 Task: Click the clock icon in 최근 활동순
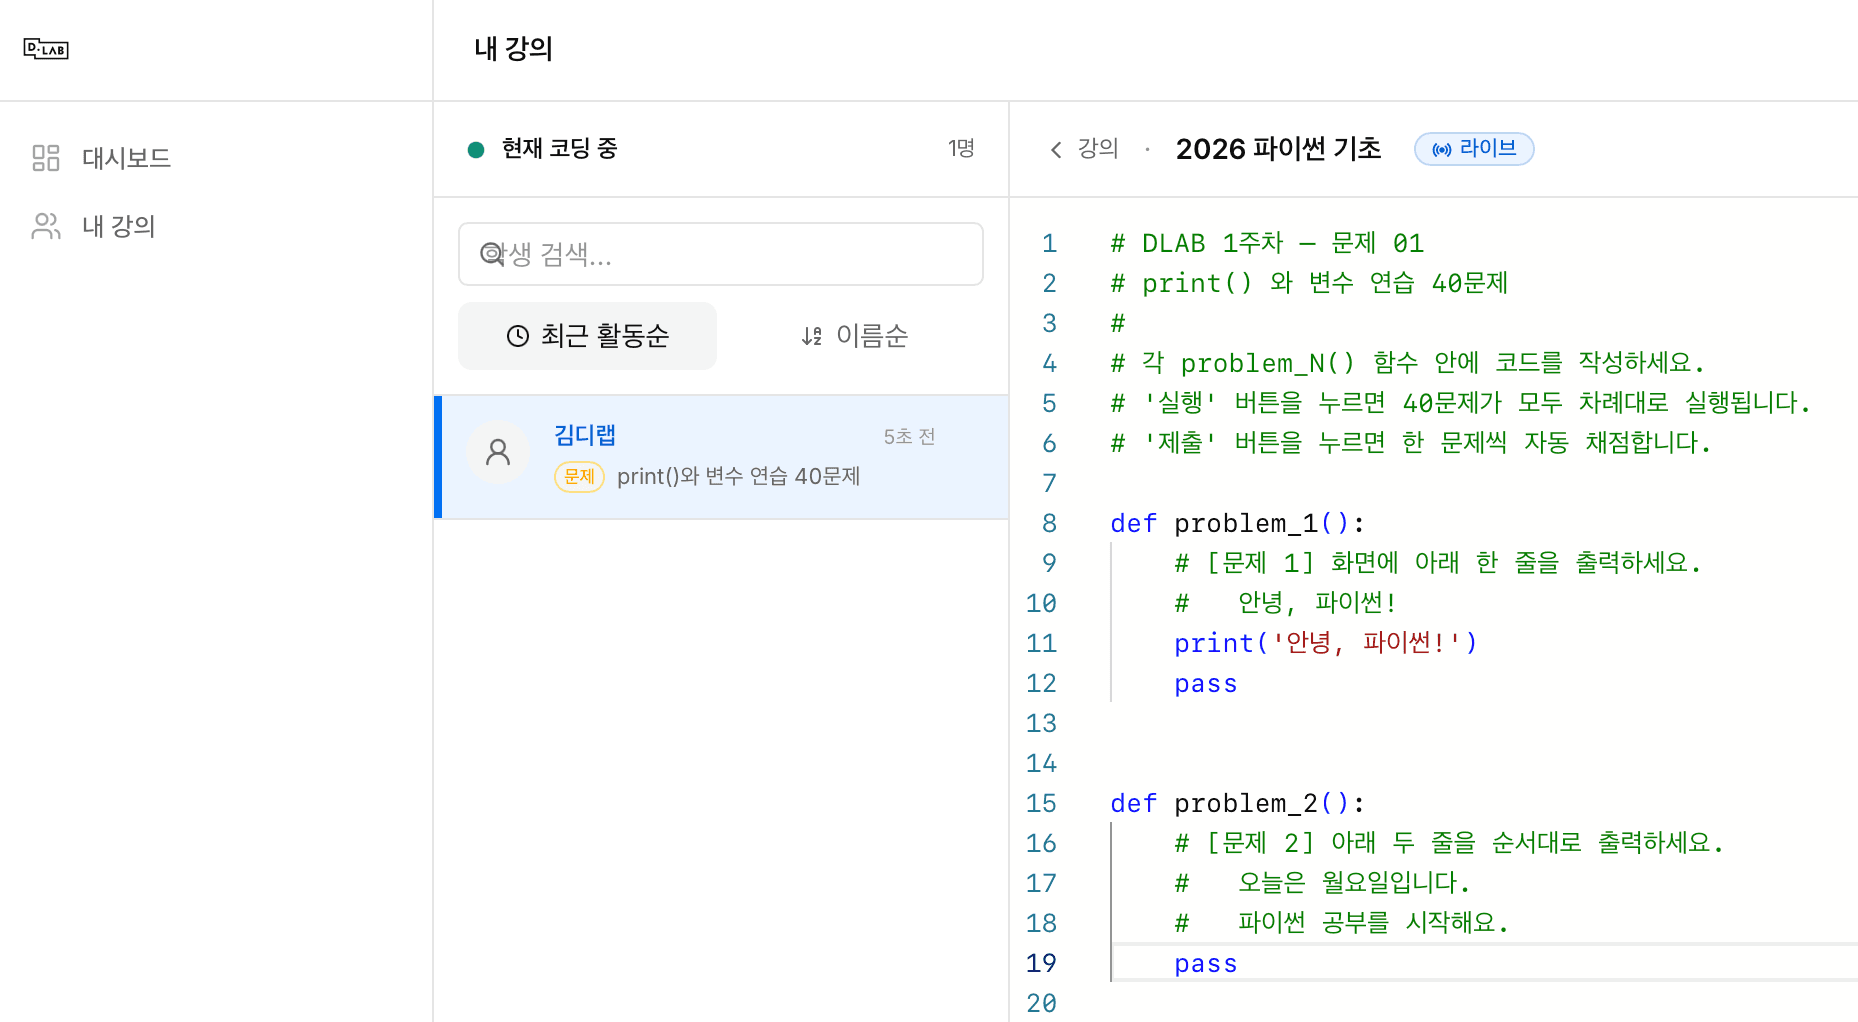(x=517, y=336)
